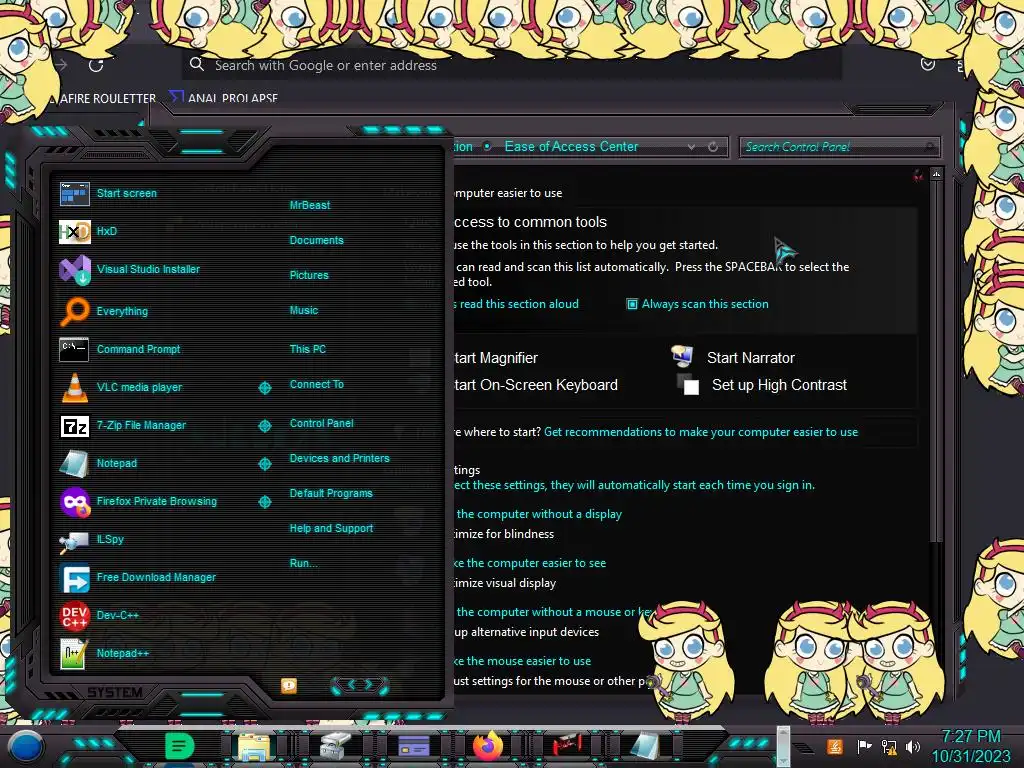
Task: Open MrBeast user folder
Action: tap(310, 205)
